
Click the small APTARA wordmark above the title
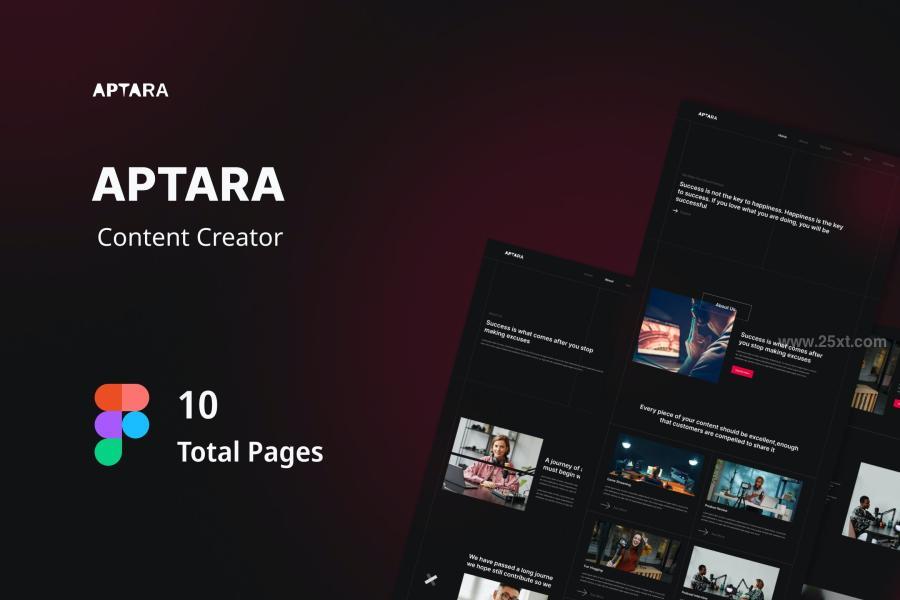[x=130, y=90]
